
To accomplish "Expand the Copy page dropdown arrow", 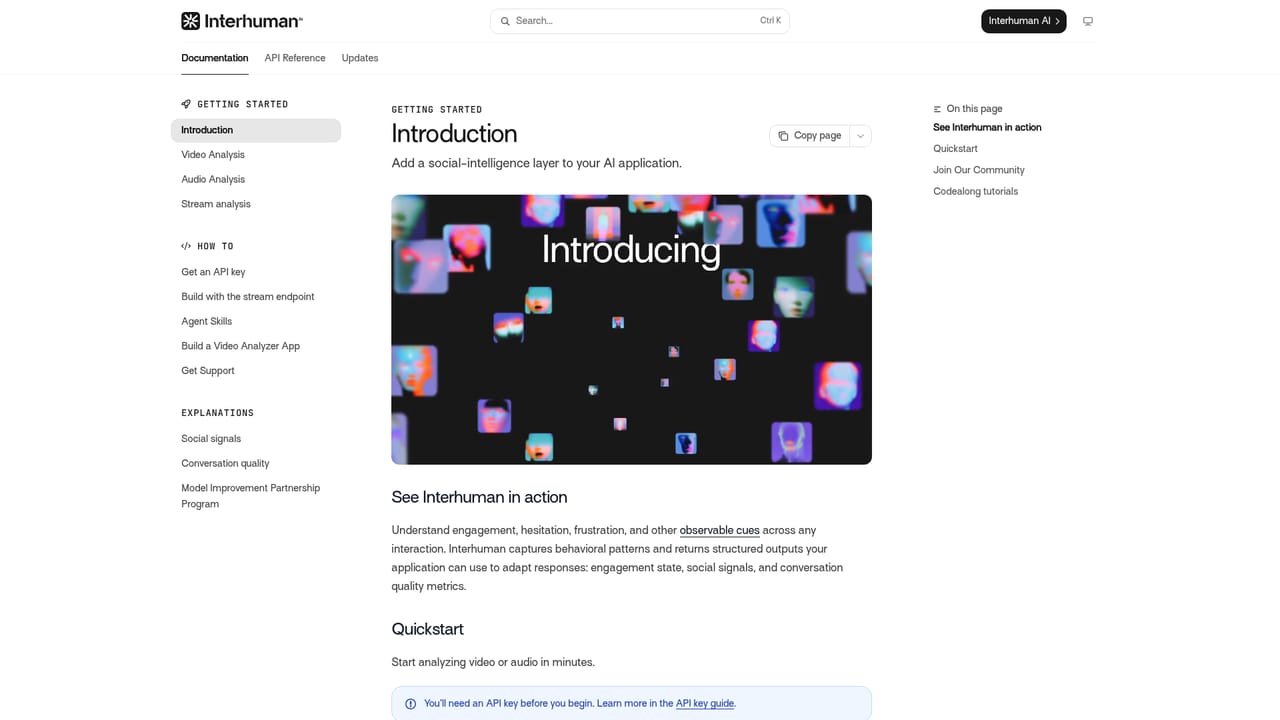I will coord(860,136).
